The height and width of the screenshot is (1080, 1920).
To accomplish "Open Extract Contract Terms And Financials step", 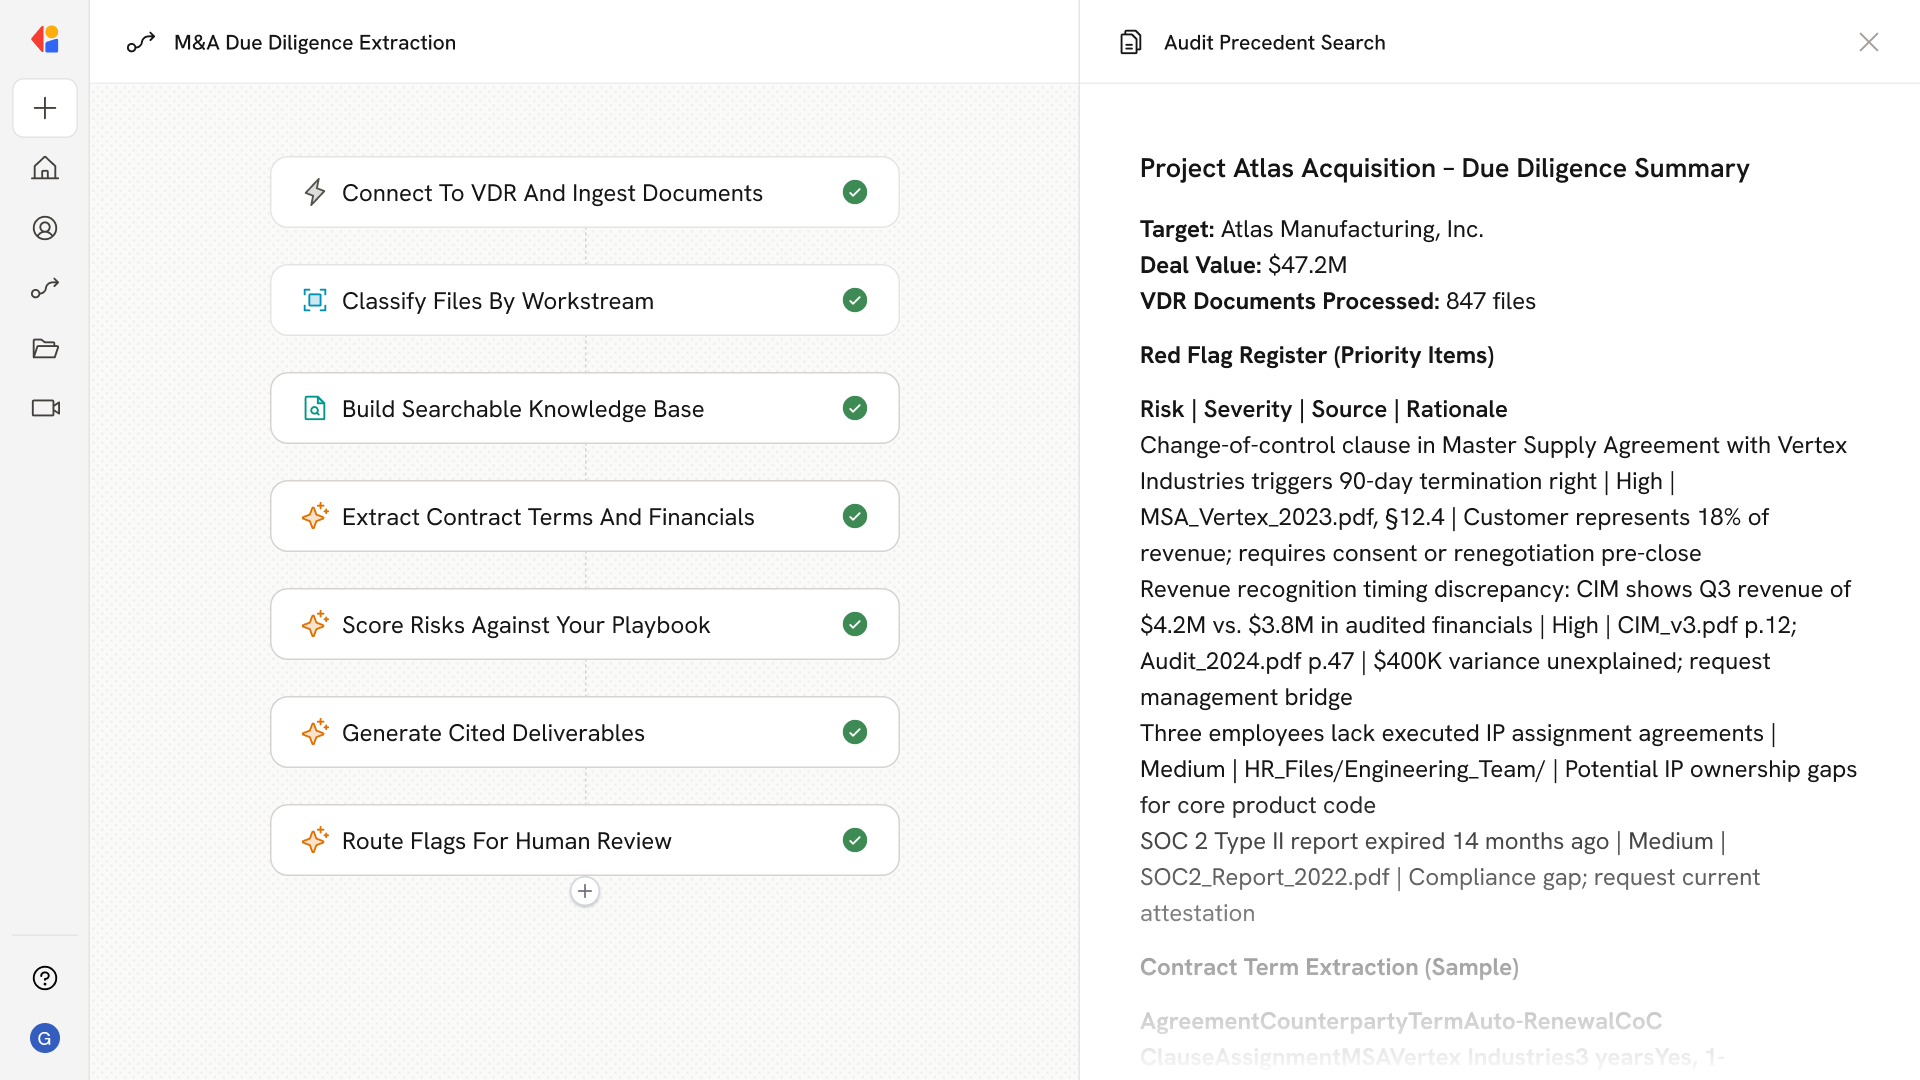I will click(548, 517).
